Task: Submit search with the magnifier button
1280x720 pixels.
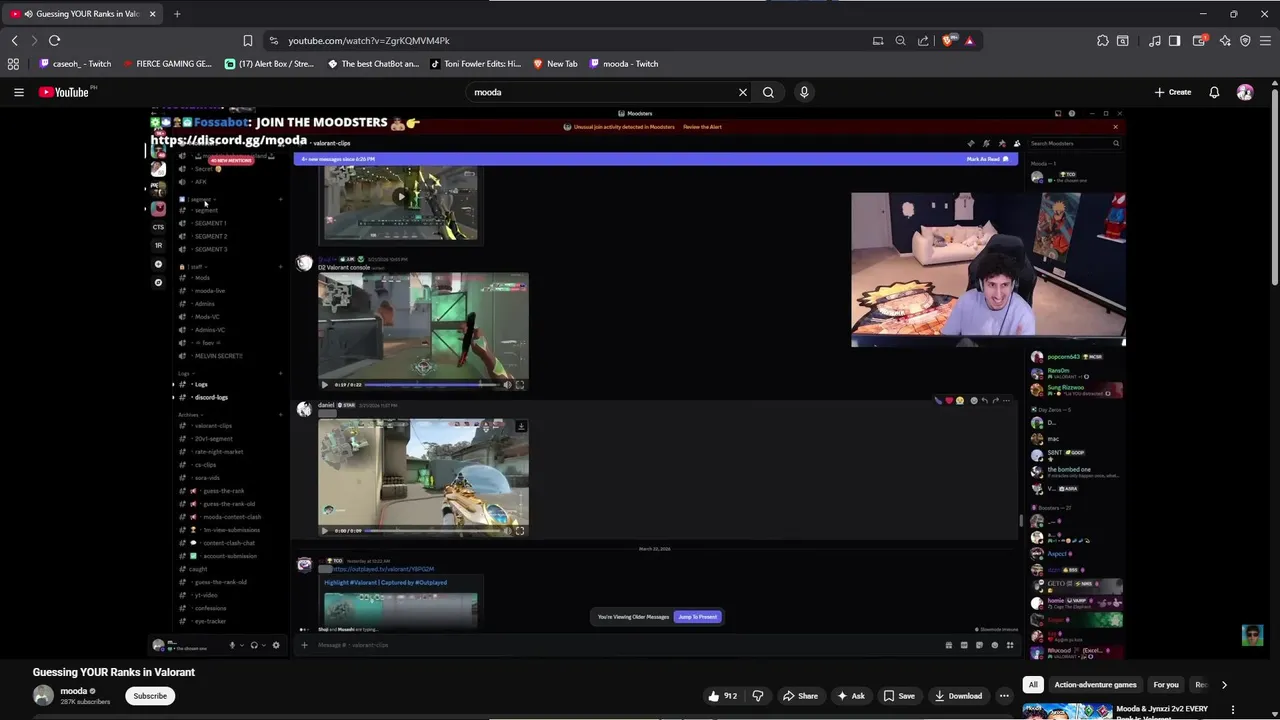Action: pos(768,92)
